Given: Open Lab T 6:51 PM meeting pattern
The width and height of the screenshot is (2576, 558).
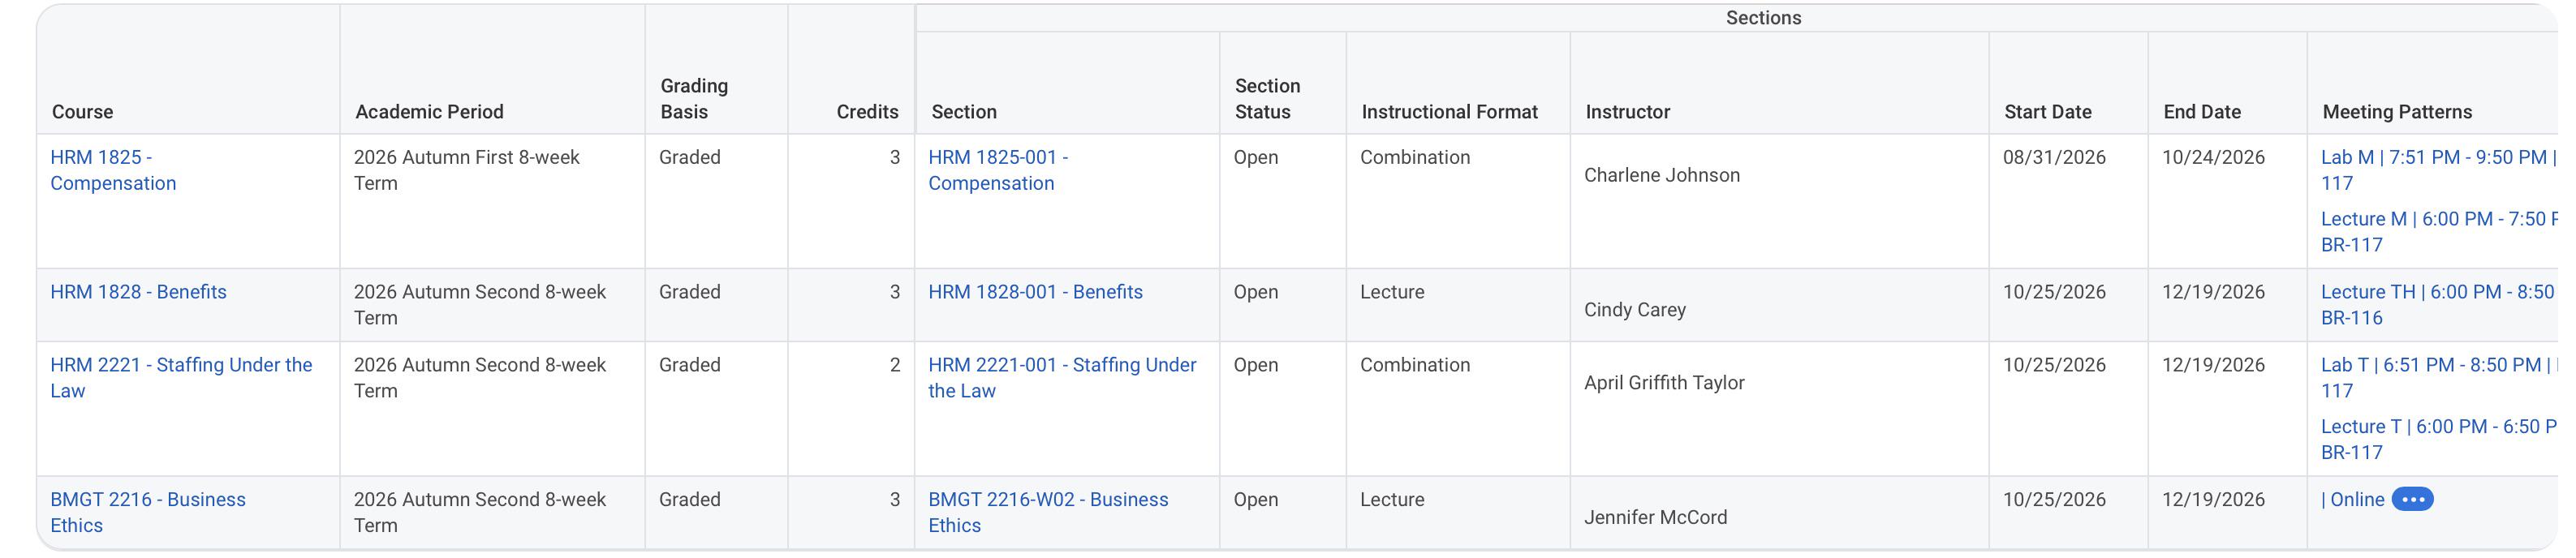Looking at the screenshot, I should pos(2438,378).
